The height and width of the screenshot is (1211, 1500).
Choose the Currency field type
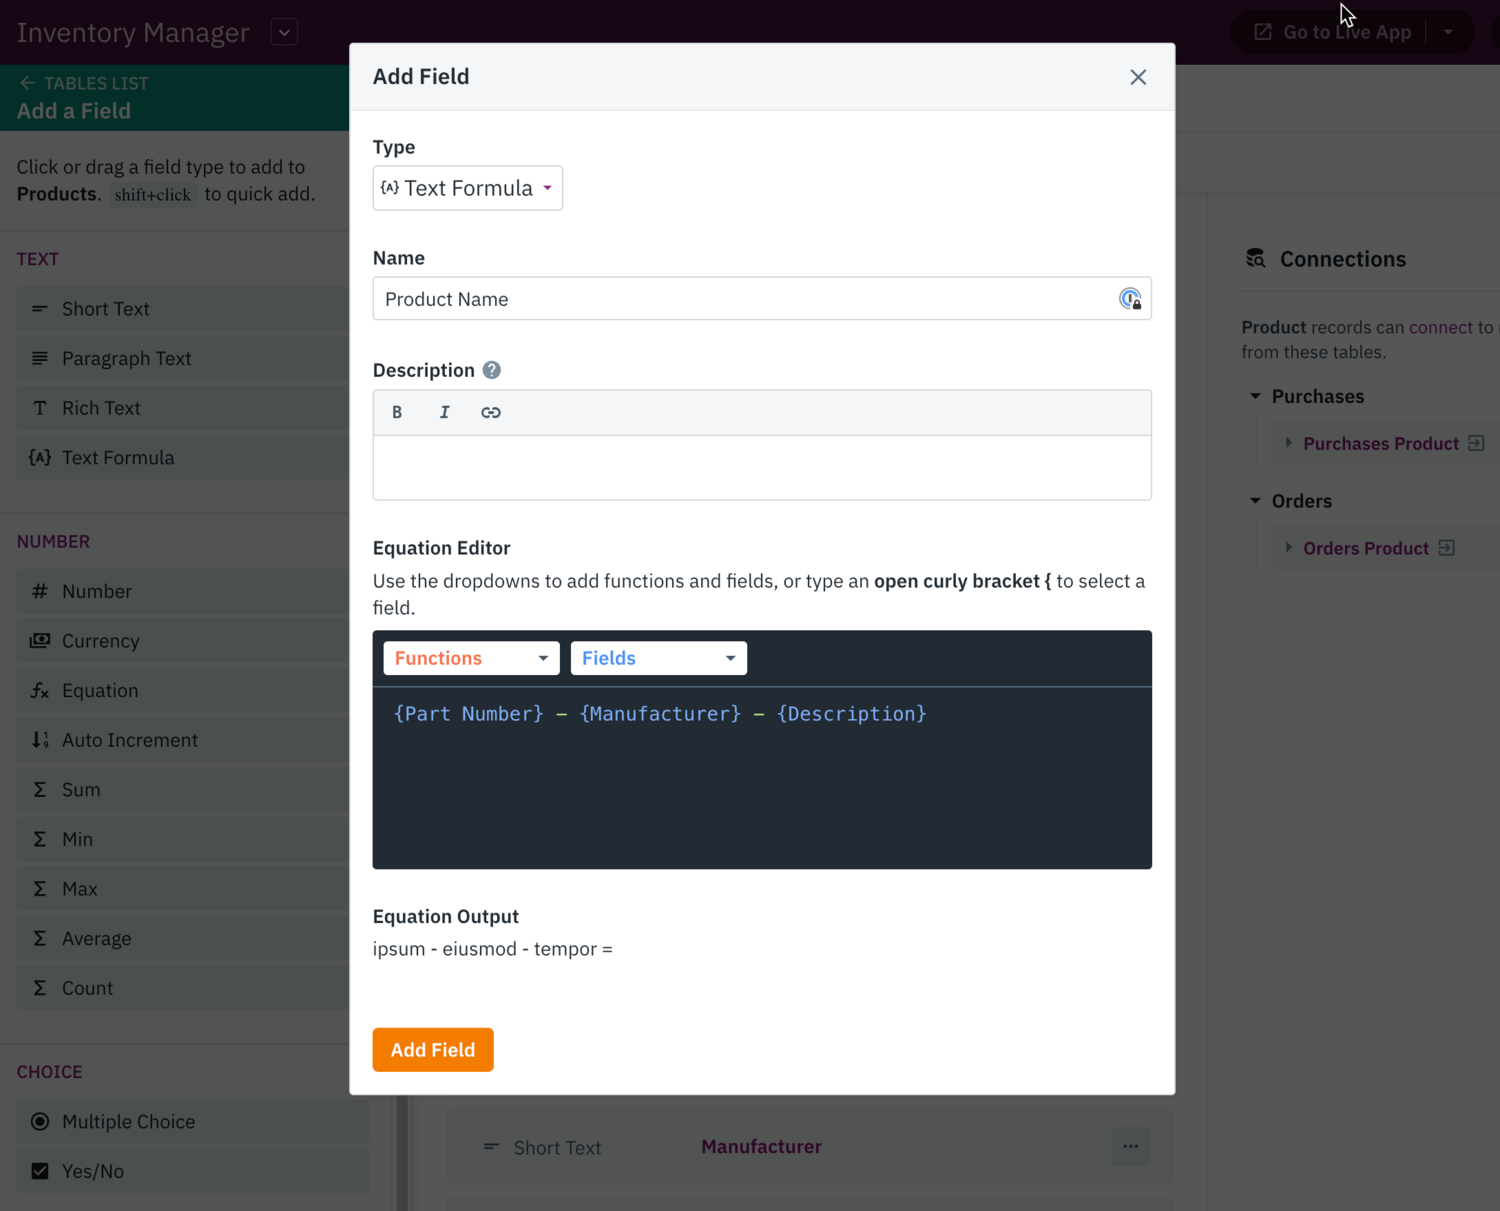pyautogui.click(x=102, y=640)
